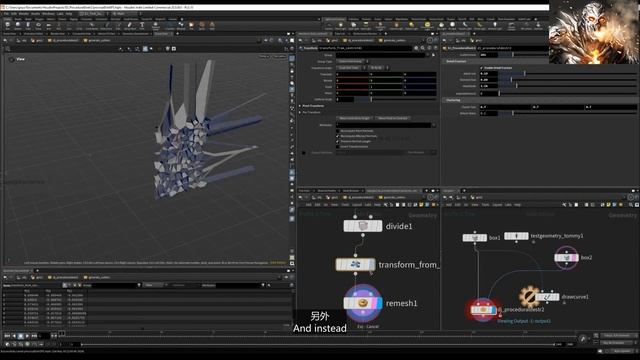Open the Windows menu
The width and height of the screenshot is (640, 360).
pyautogui.click(x=48, y=13)
